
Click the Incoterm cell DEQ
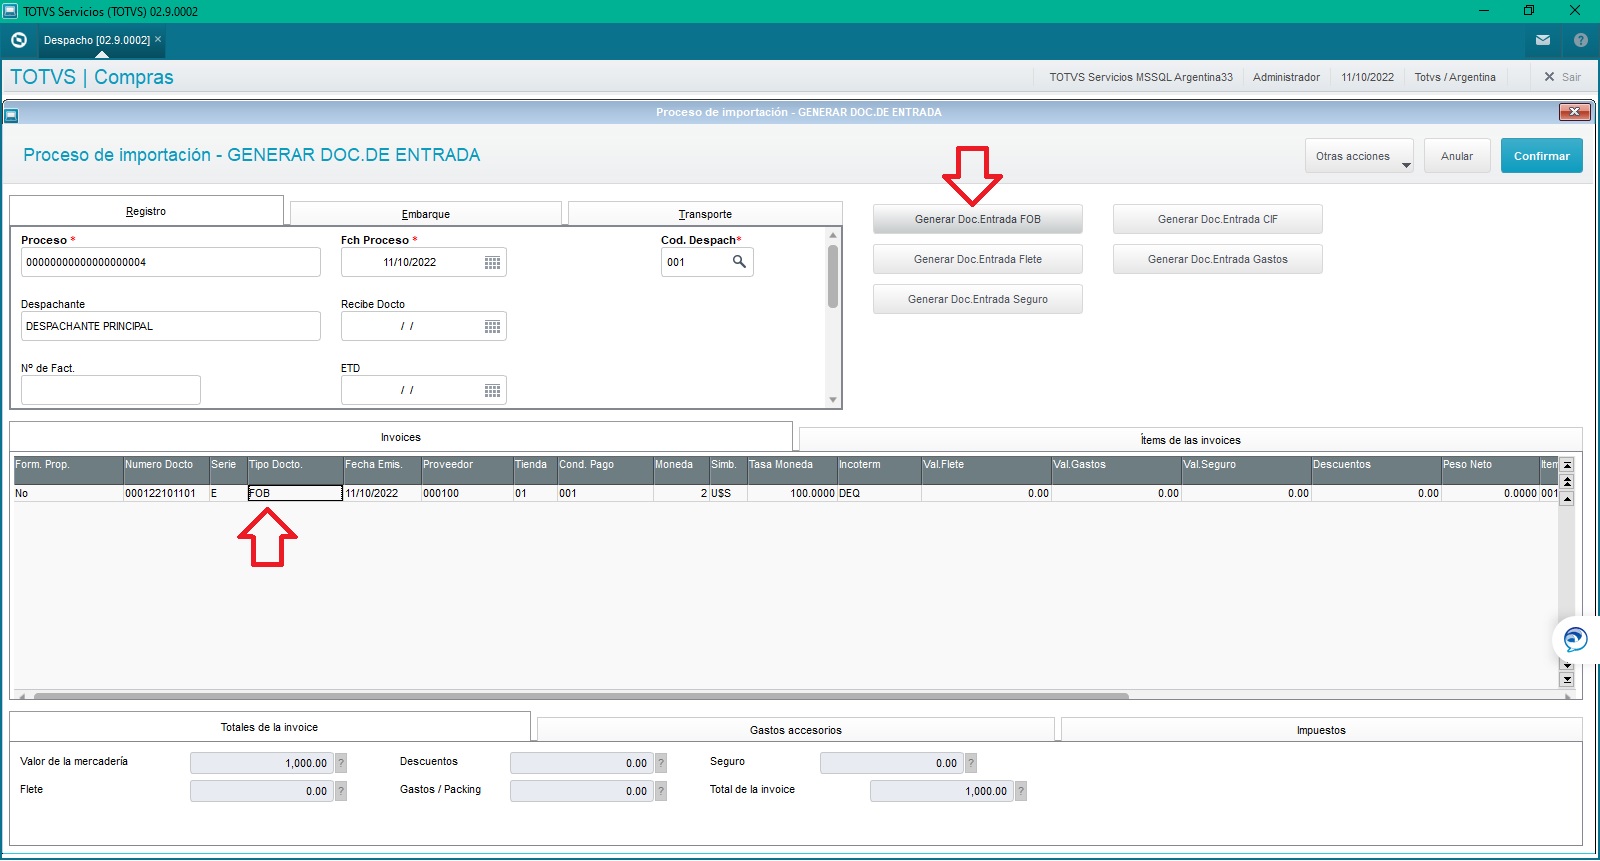pyautogui.click(x=879, y=493)
